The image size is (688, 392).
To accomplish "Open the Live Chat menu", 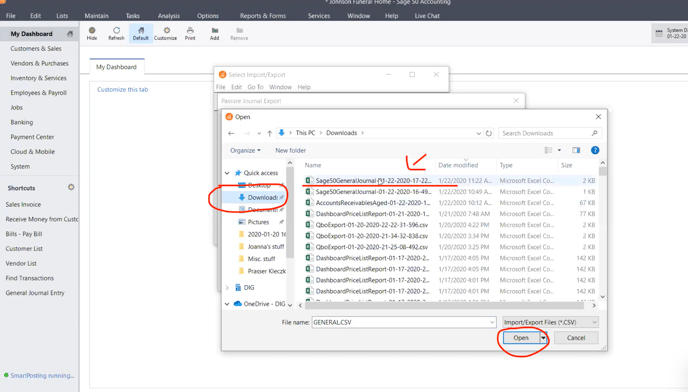I will pos(427,16).
